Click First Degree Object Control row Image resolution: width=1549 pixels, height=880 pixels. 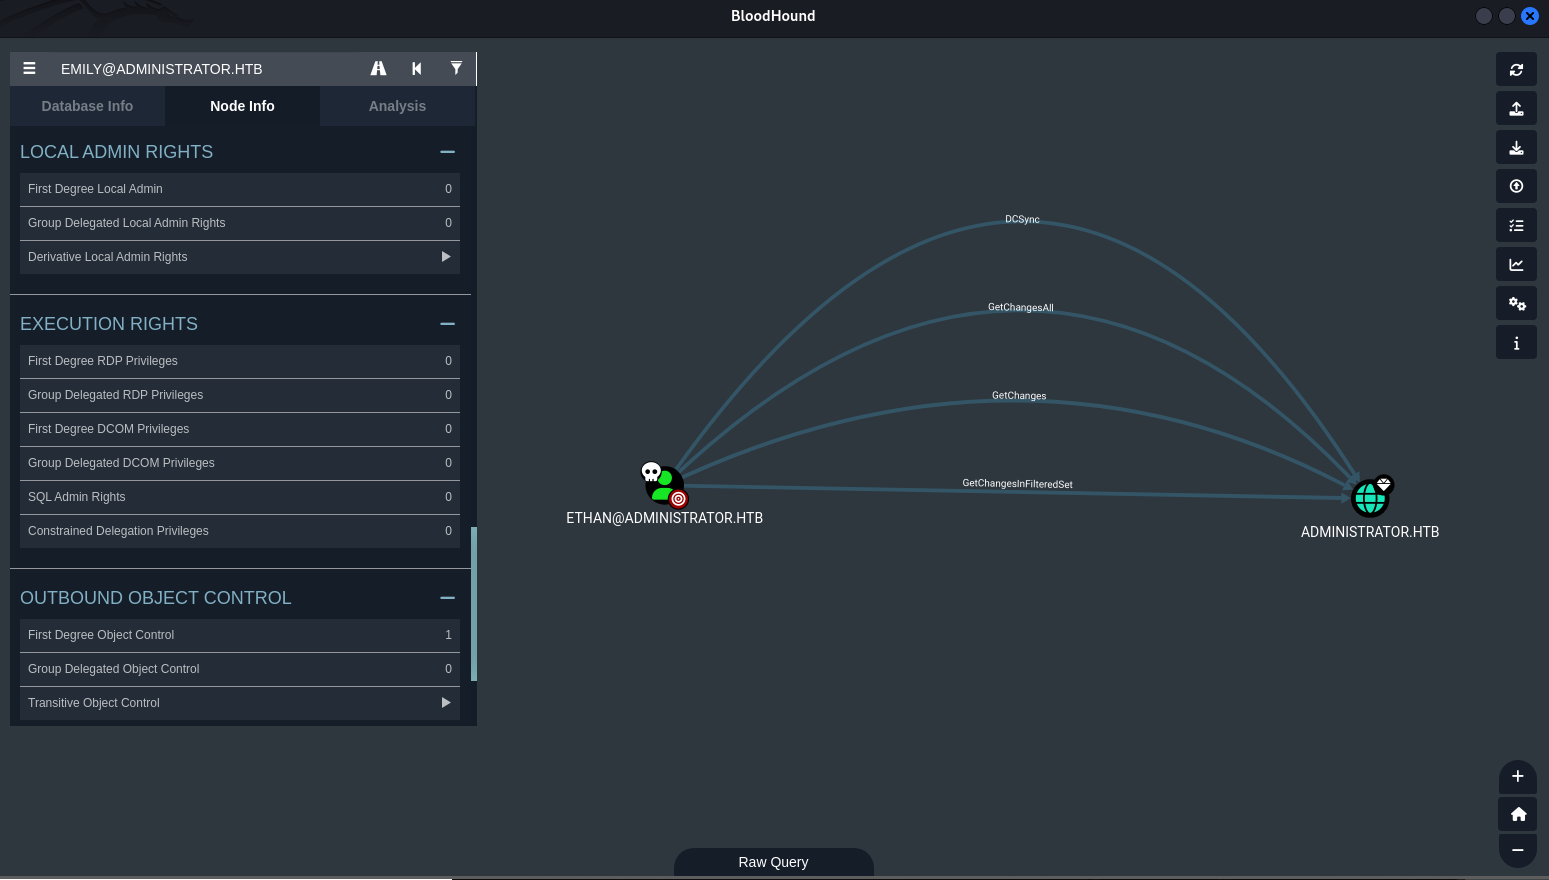pos(239,635)
